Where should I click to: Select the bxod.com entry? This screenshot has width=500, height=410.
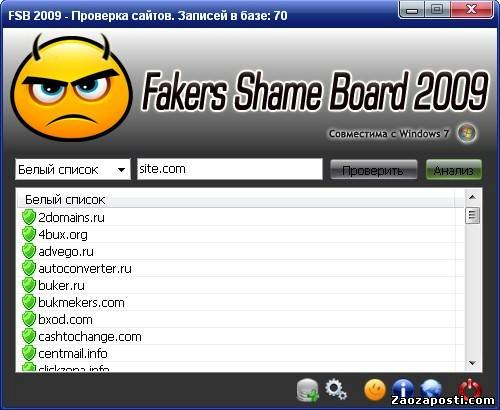(x=240, y=319)
